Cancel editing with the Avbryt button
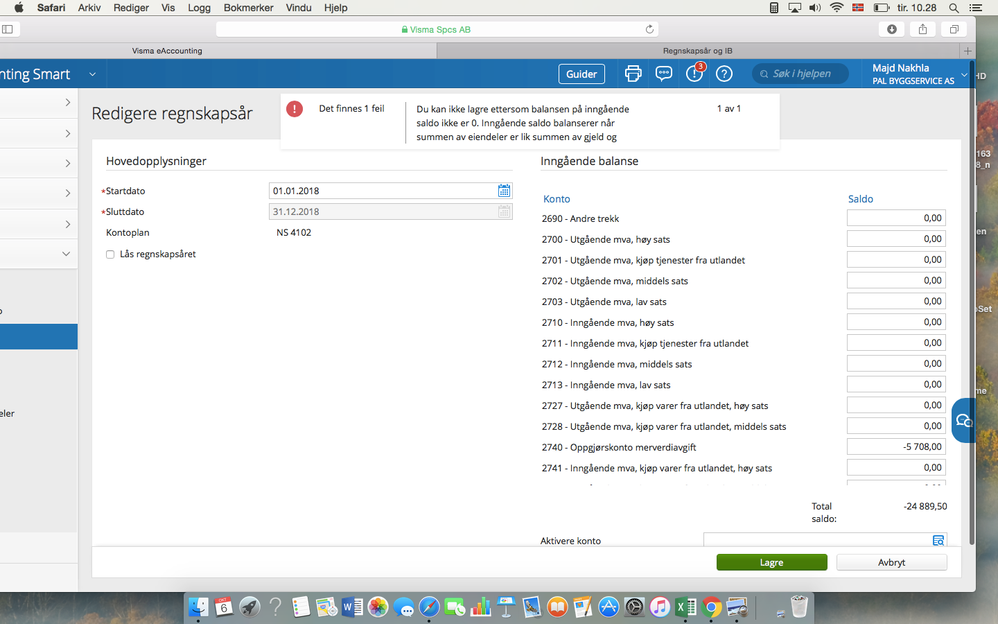 coord(891,562)
